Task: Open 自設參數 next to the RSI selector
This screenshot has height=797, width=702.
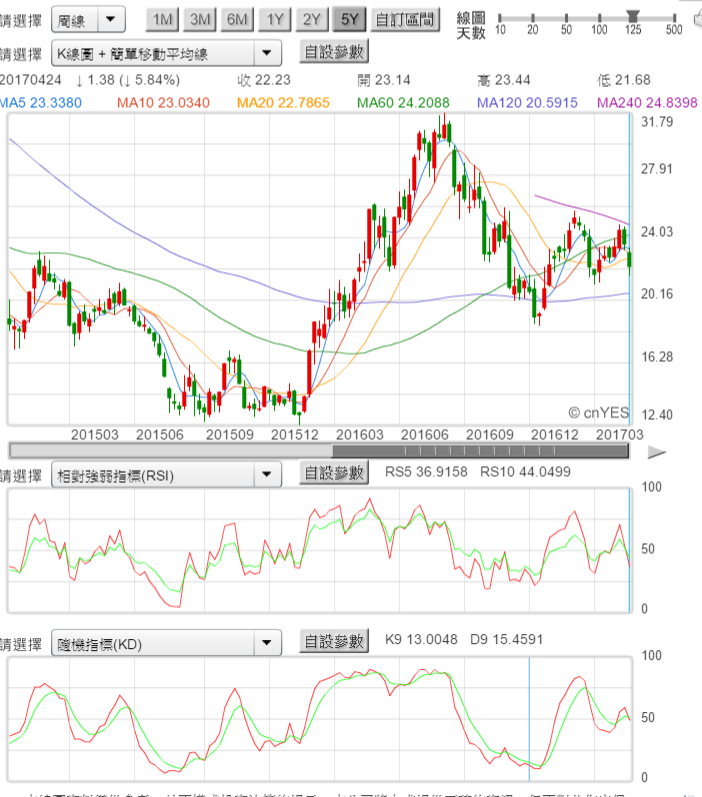Action: pos(333,474)
